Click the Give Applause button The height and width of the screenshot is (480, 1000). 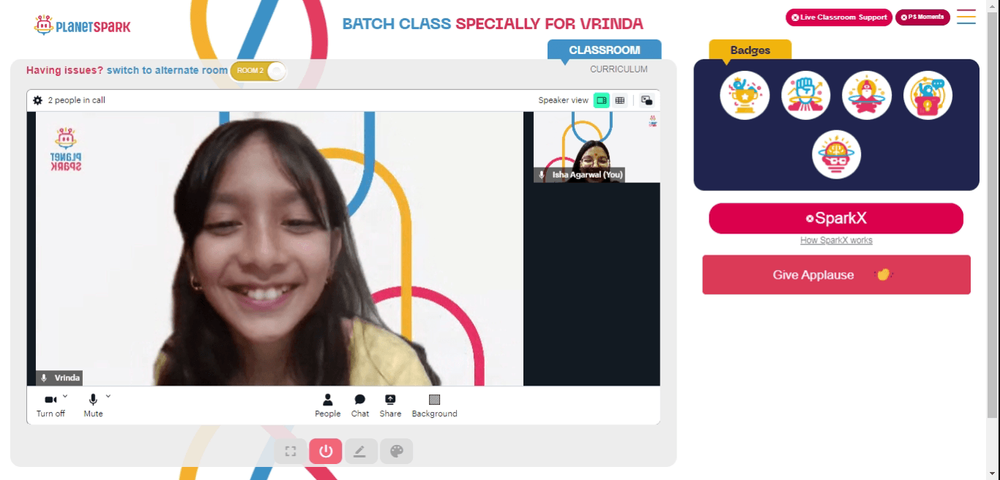[x=836, y=275]
